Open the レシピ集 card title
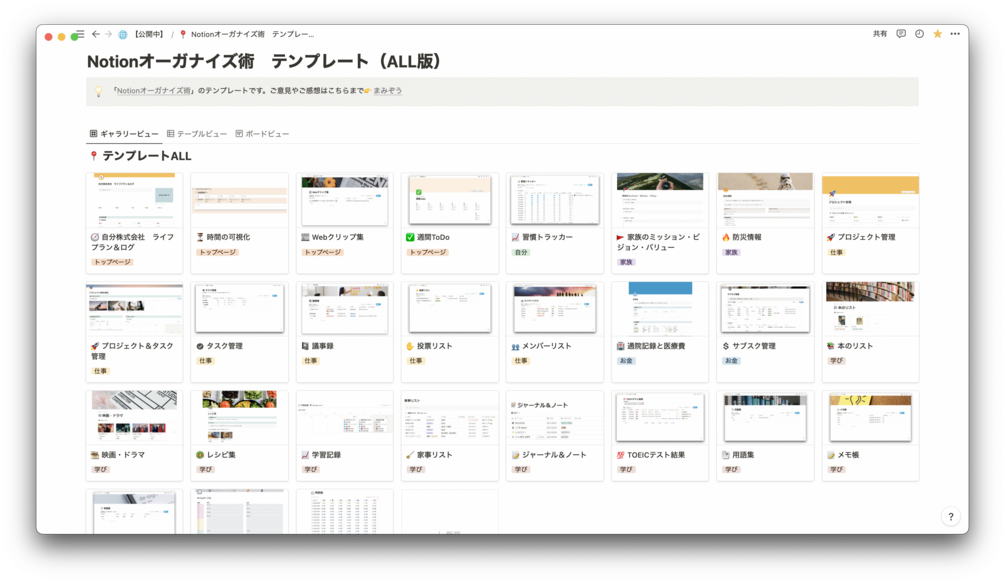Image resolution: width=1005 pixels, height=582 pixels. click(221, 455)
